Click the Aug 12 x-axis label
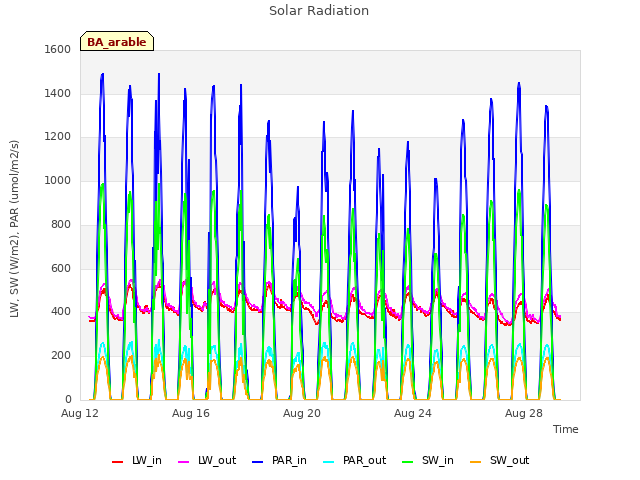 pyautogui.click(x=80, y=413)
